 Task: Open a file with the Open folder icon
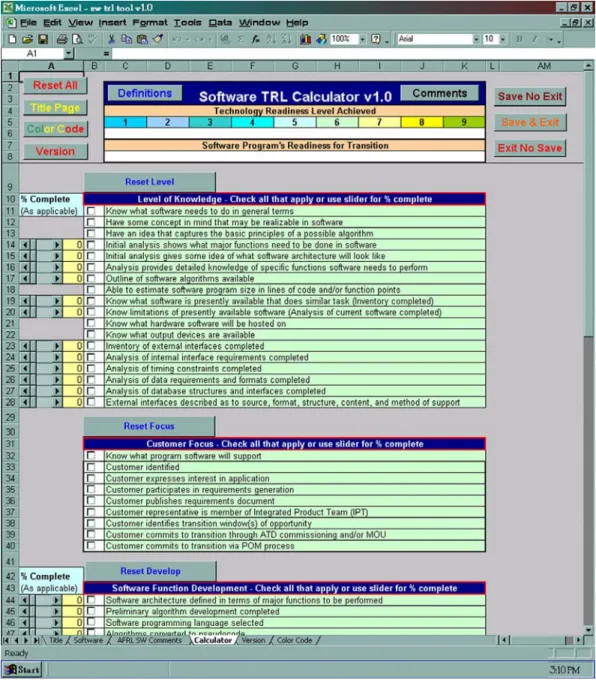coord(27,39)
